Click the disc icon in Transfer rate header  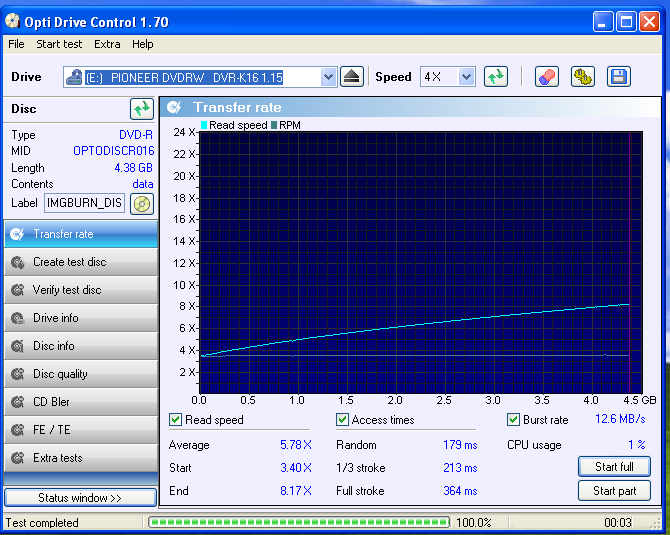pos(174,107)
